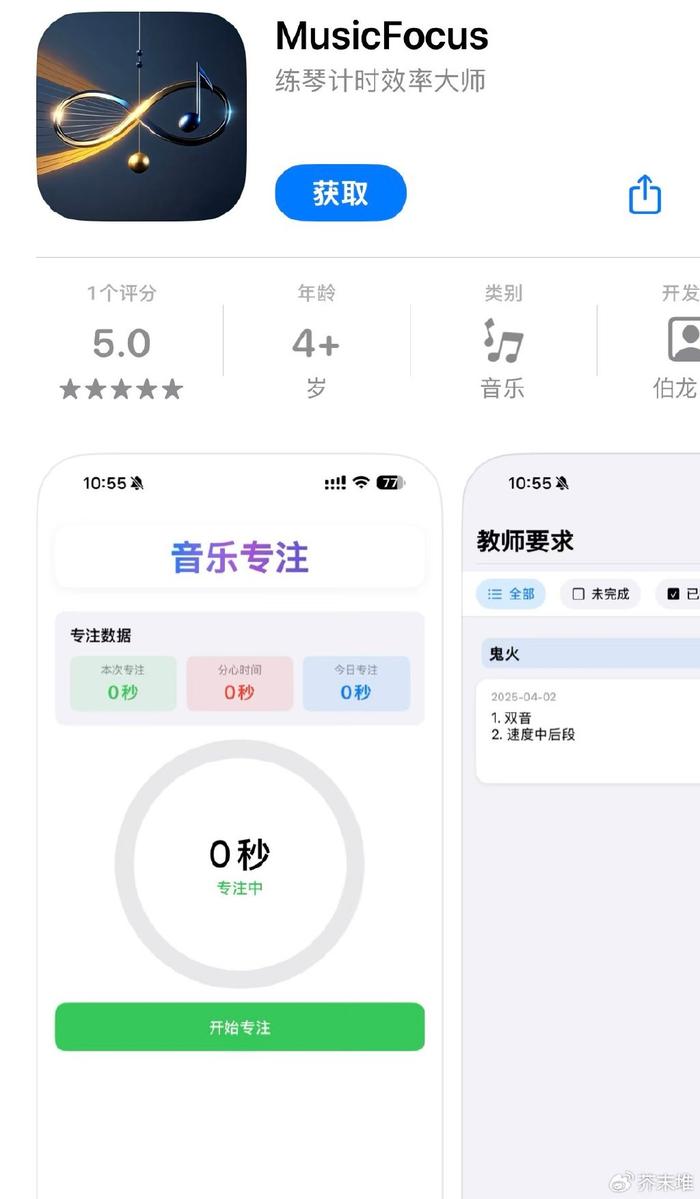
Task: Tap 分心时间 0秒 stat card
Action: point(239,683)
